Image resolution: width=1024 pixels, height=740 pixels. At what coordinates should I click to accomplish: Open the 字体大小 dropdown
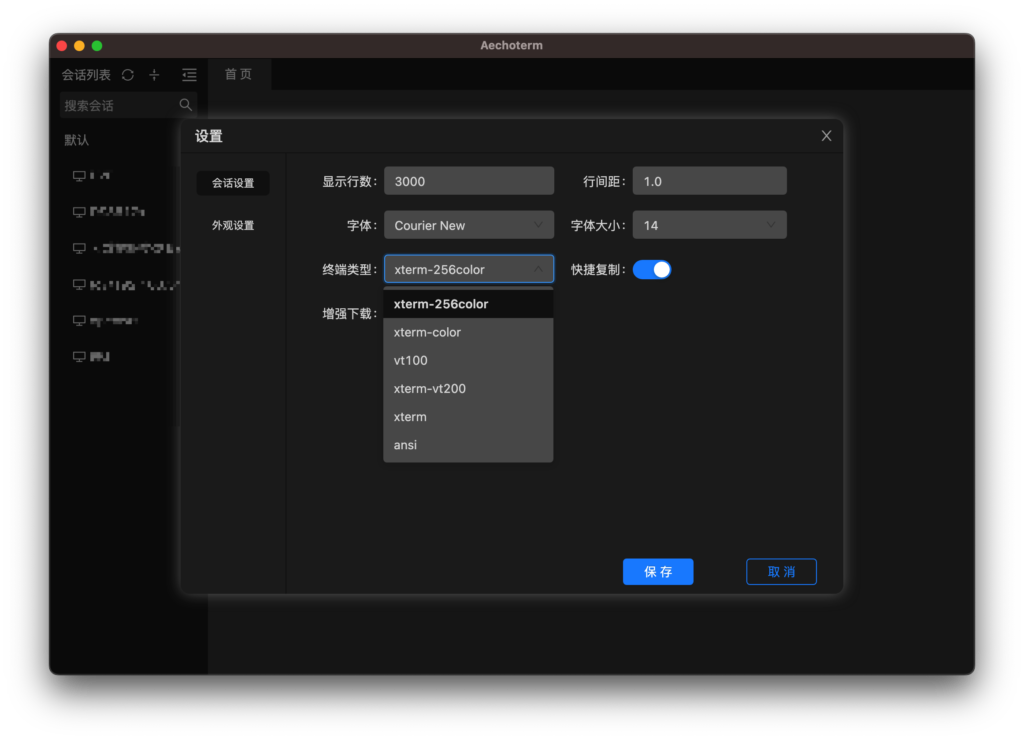709,225
